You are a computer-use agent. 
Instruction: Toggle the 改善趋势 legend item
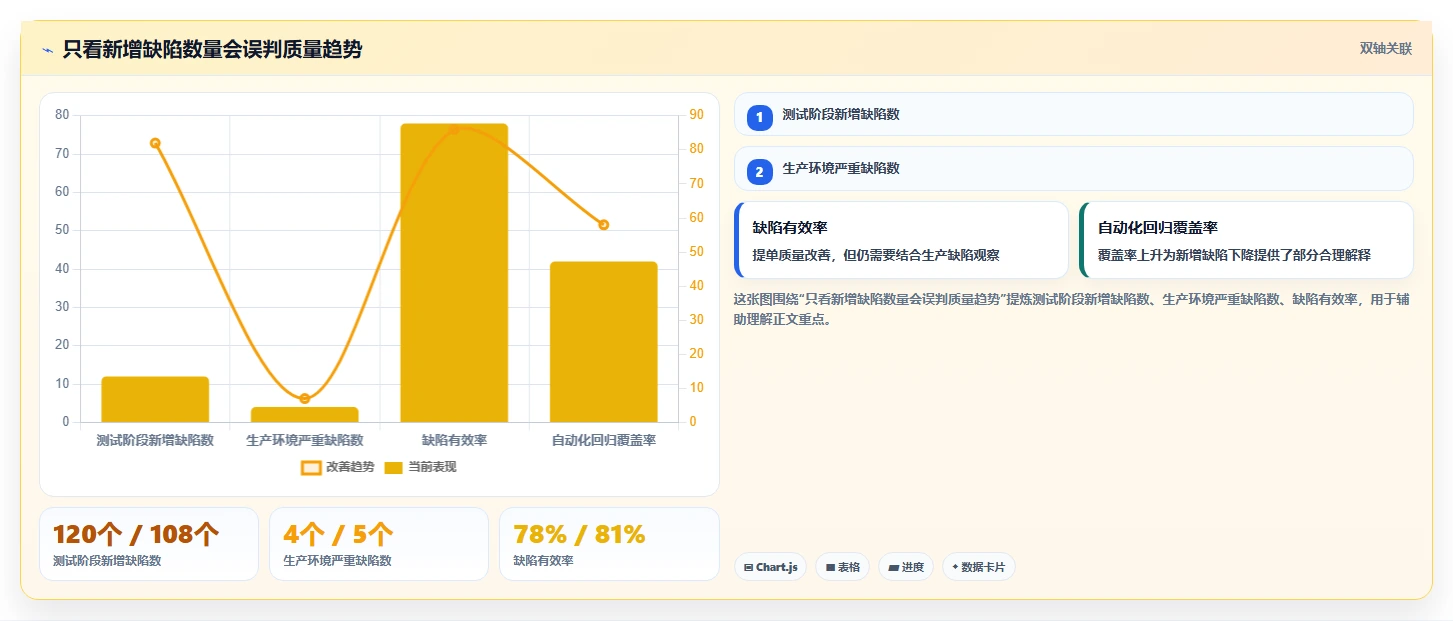(337, 467)
